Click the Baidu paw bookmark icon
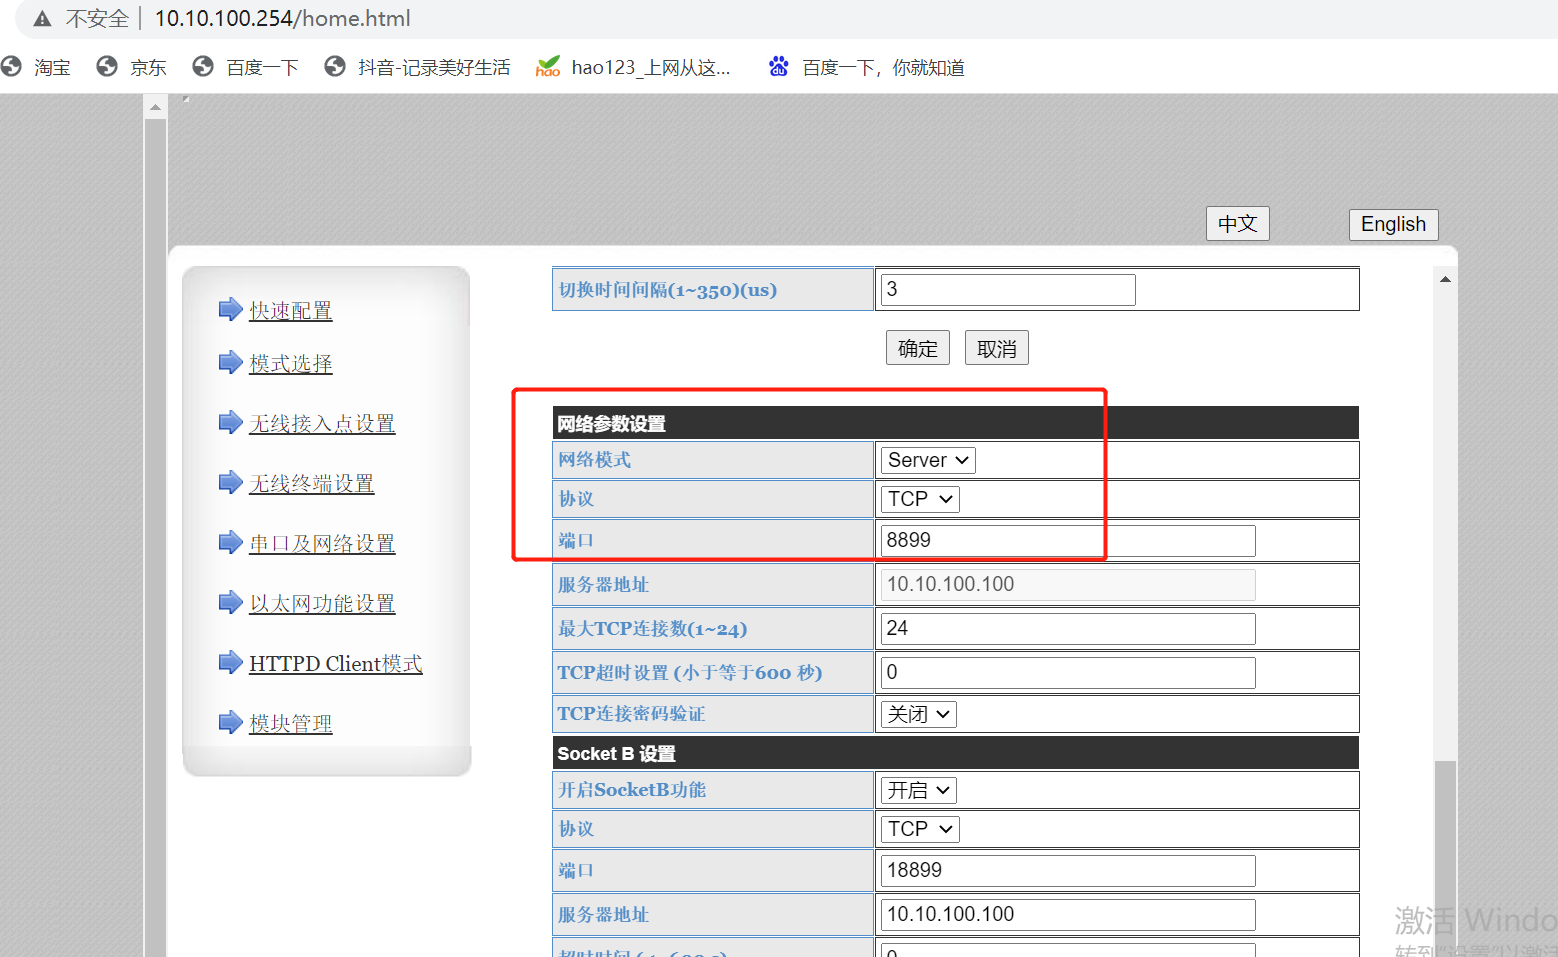Viewport: 1558px width, 957px height. pyautogui.click(x=778, y=67)
